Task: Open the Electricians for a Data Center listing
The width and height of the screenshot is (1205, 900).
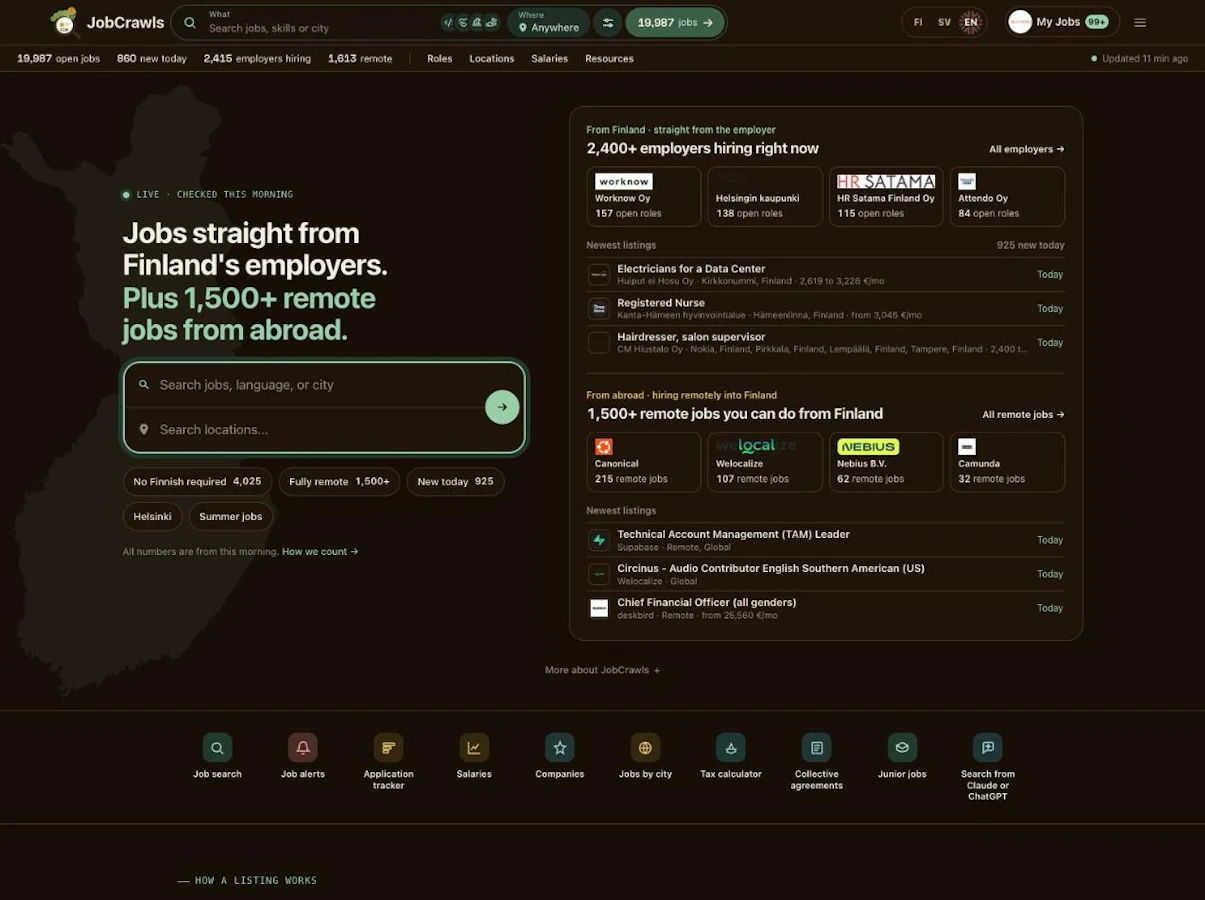Action: coord(826,275)
